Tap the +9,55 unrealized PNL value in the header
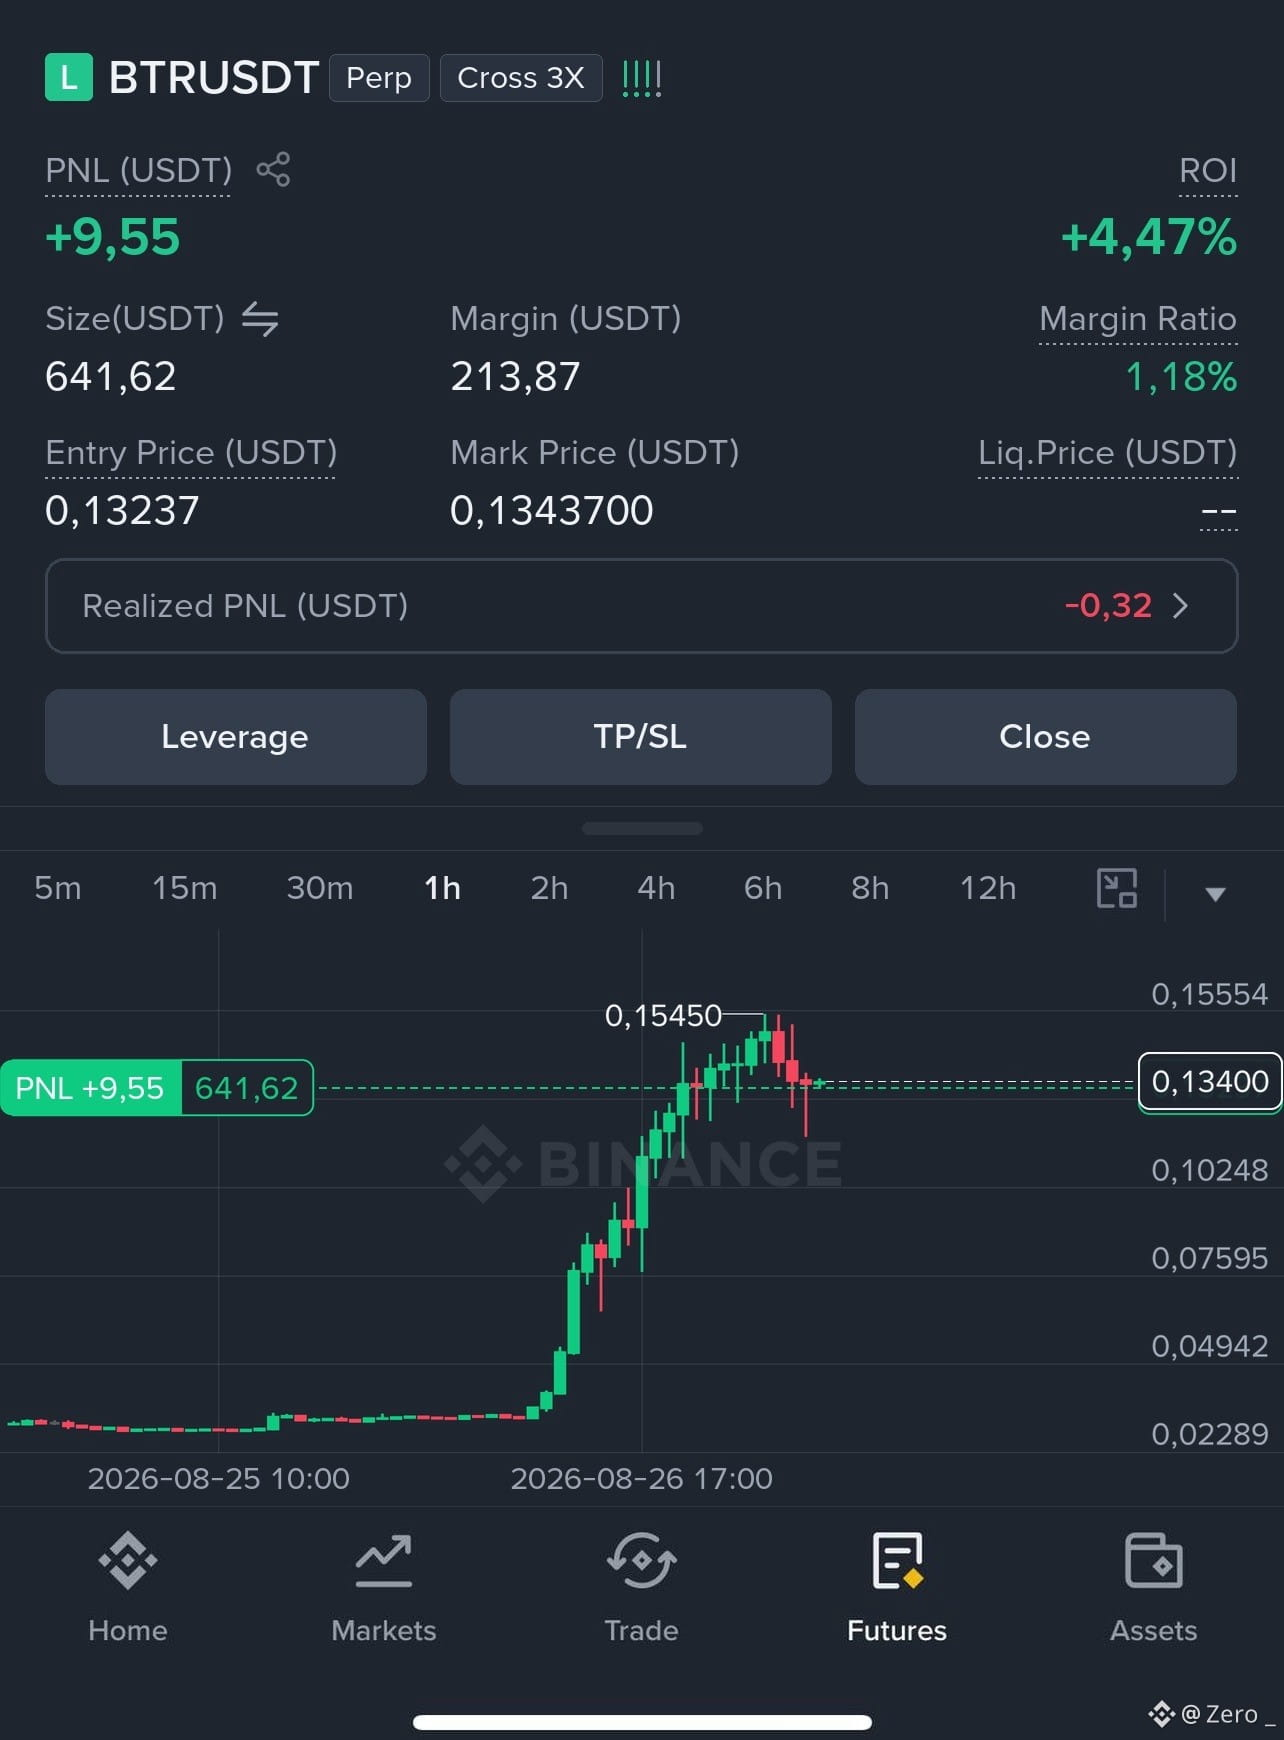The height and width of the screenshot is (1740, 1284). pyautogui.click(x=113, y=237)
